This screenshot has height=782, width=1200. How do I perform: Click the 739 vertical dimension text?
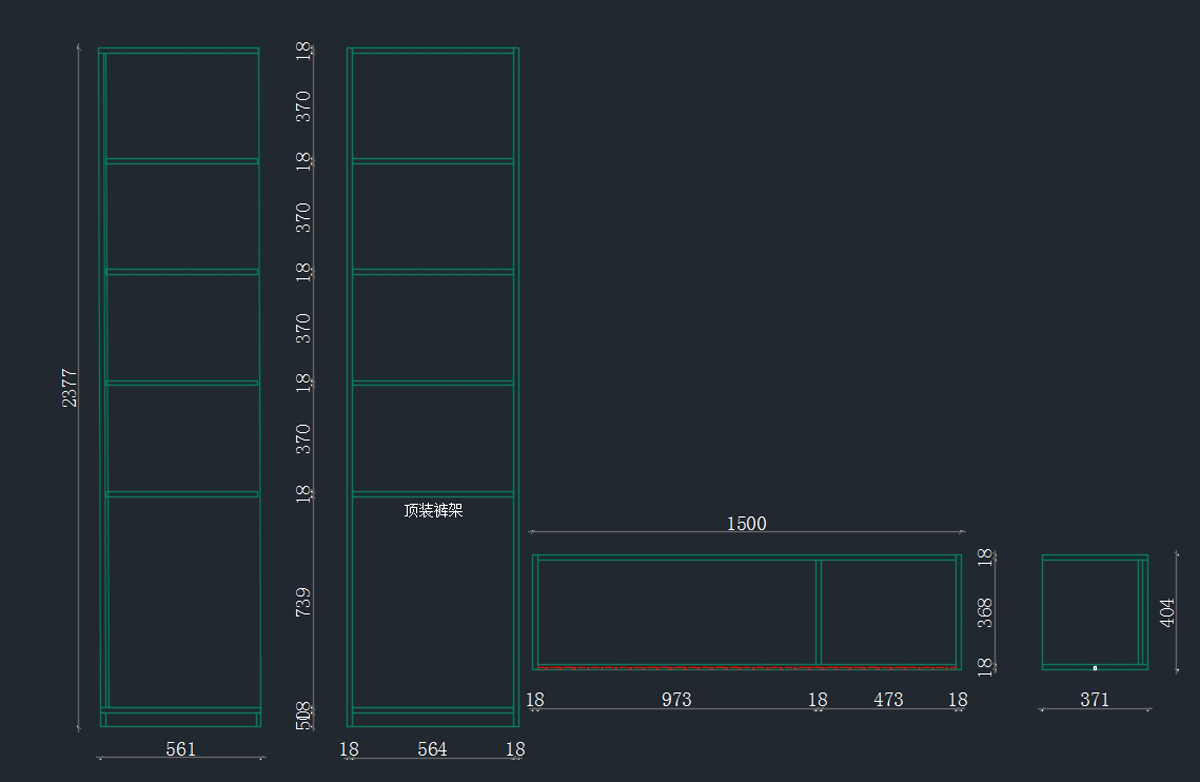304,601
